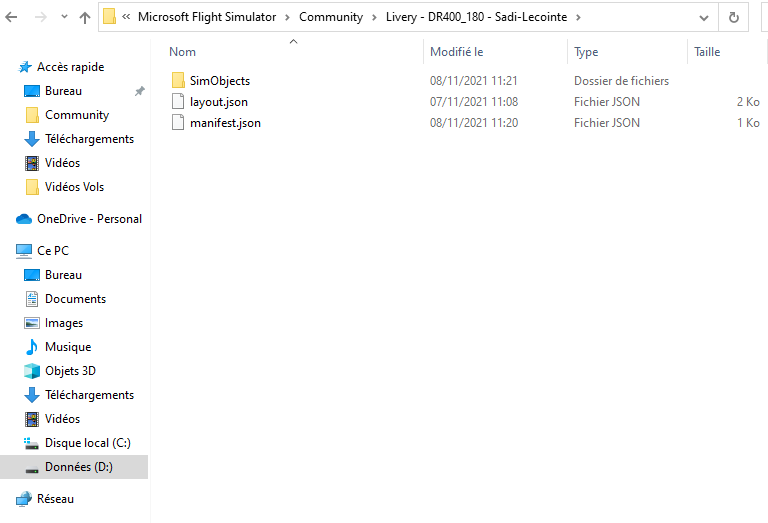
Task: Click the OneDrive cloud icon
Action: pos(24,219)
